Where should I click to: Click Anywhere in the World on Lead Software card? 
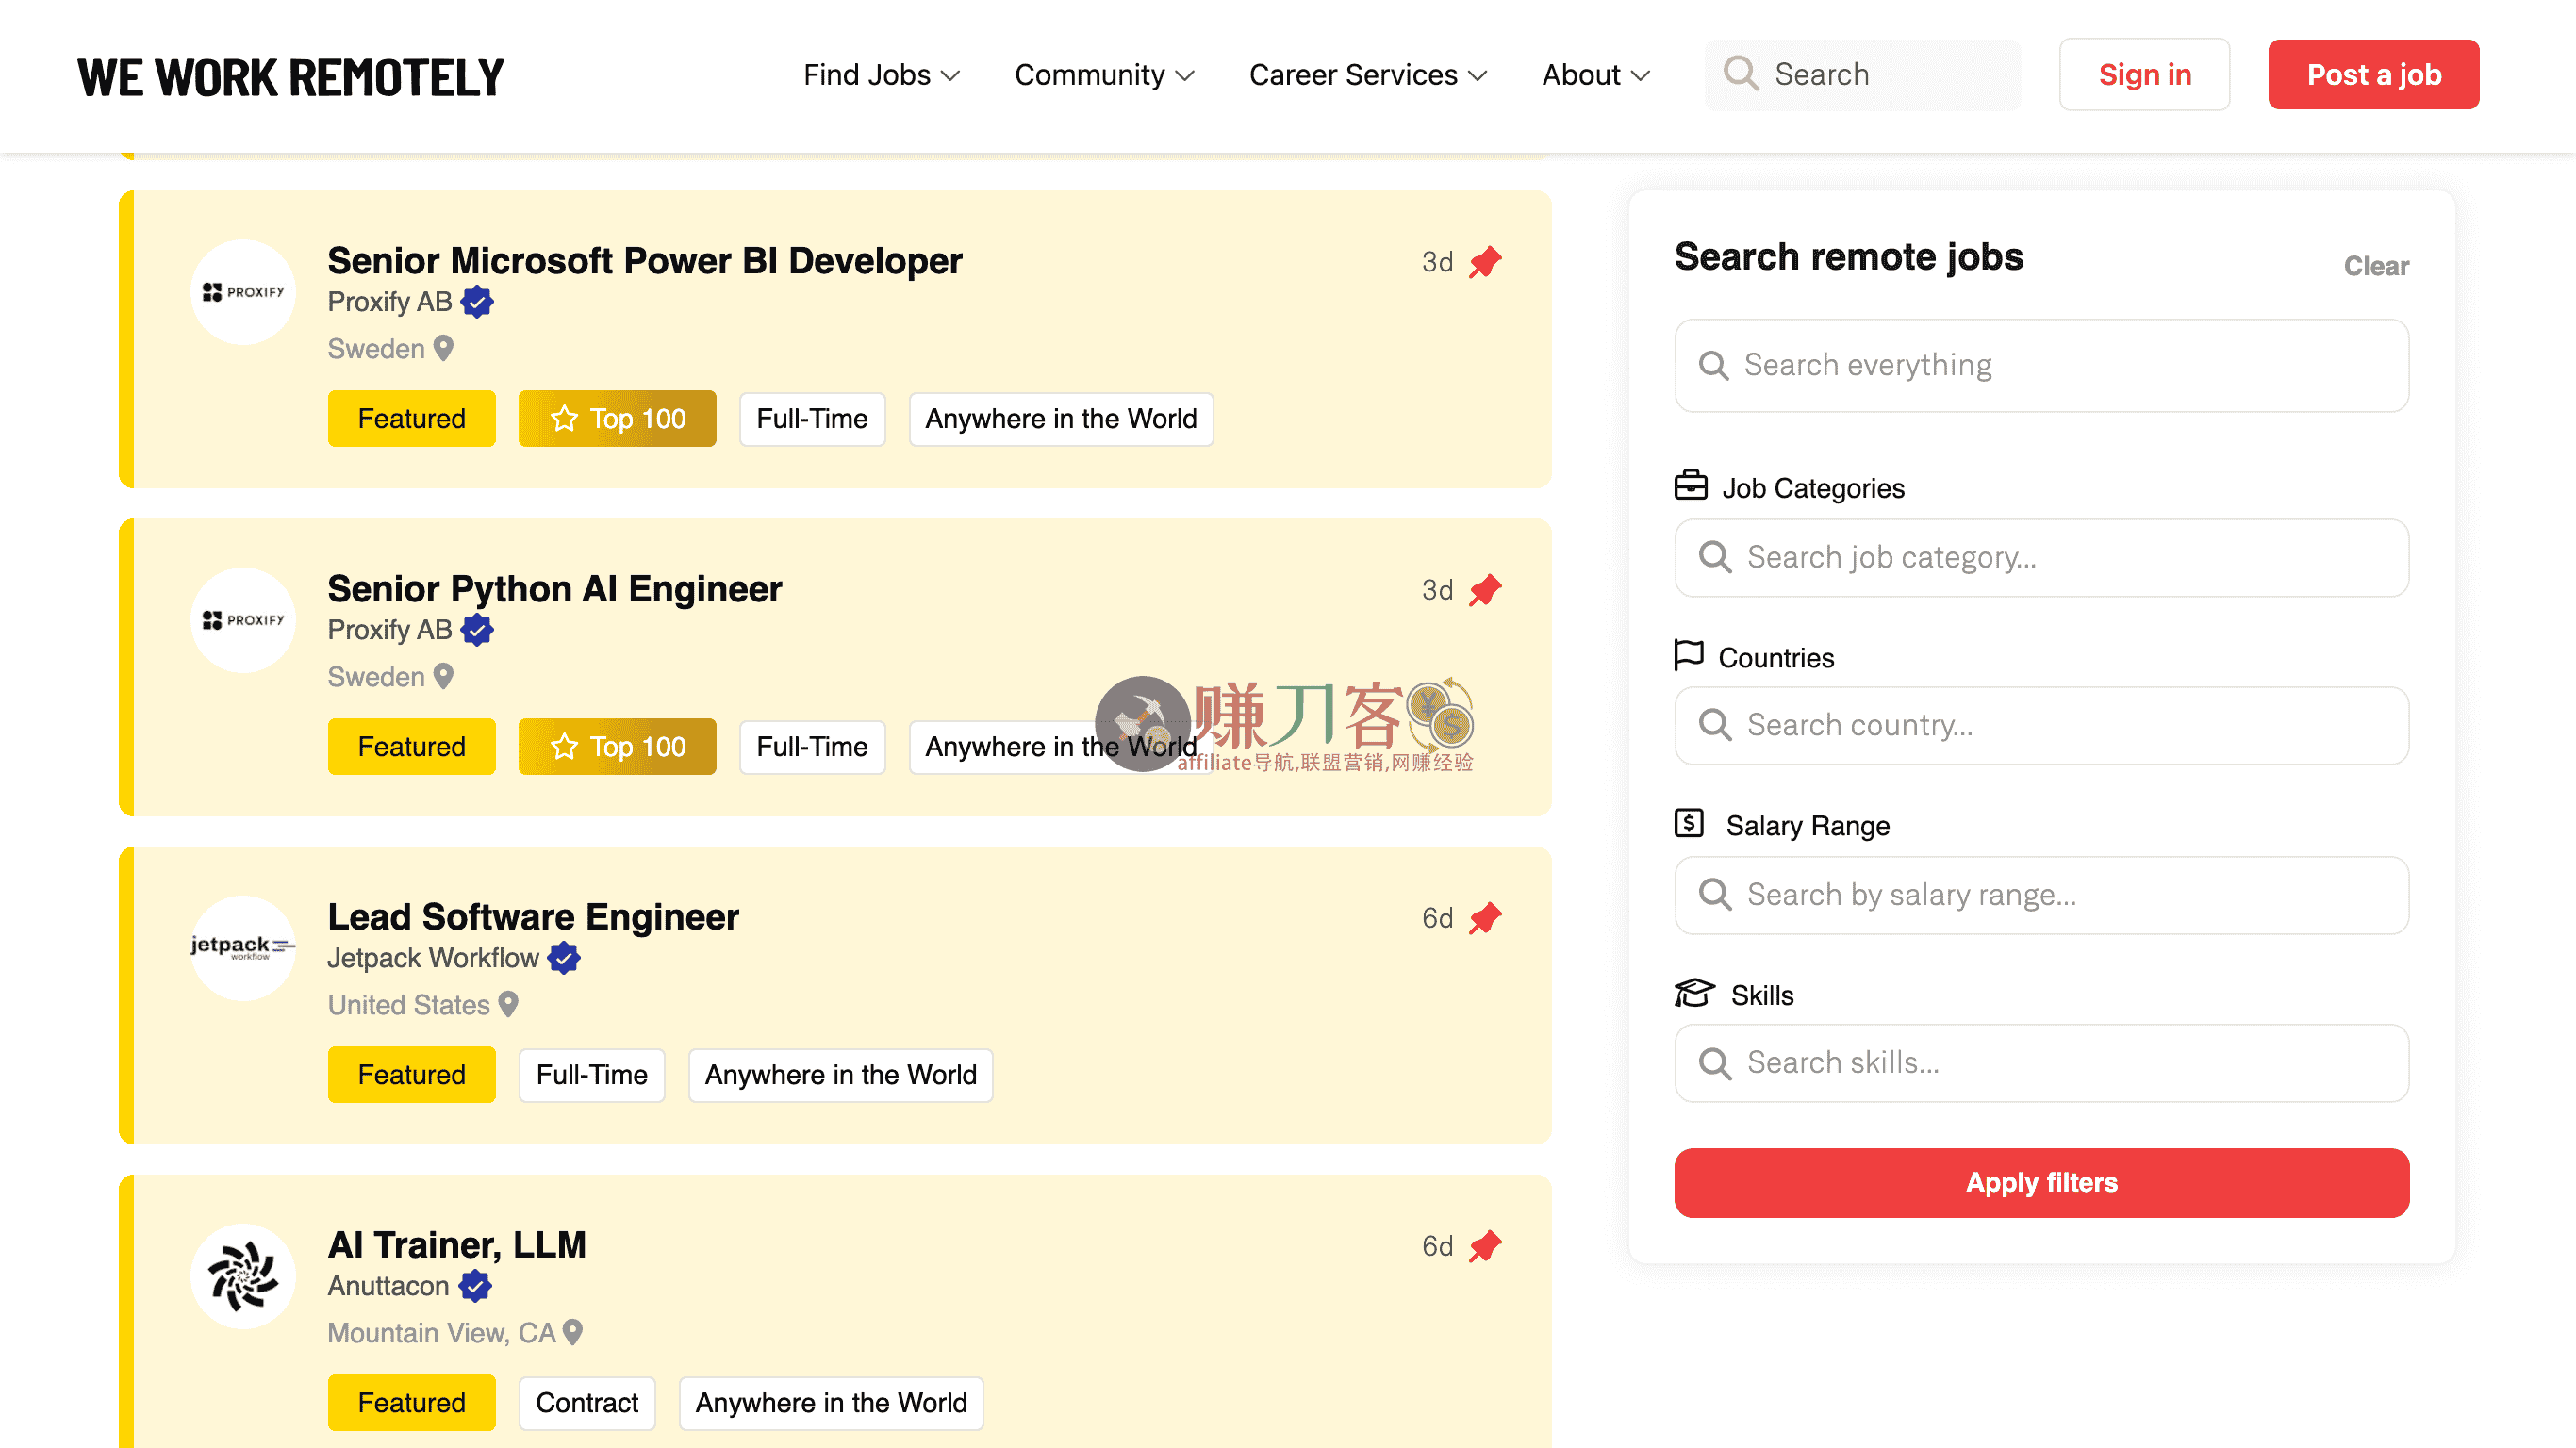(840, 1075)
